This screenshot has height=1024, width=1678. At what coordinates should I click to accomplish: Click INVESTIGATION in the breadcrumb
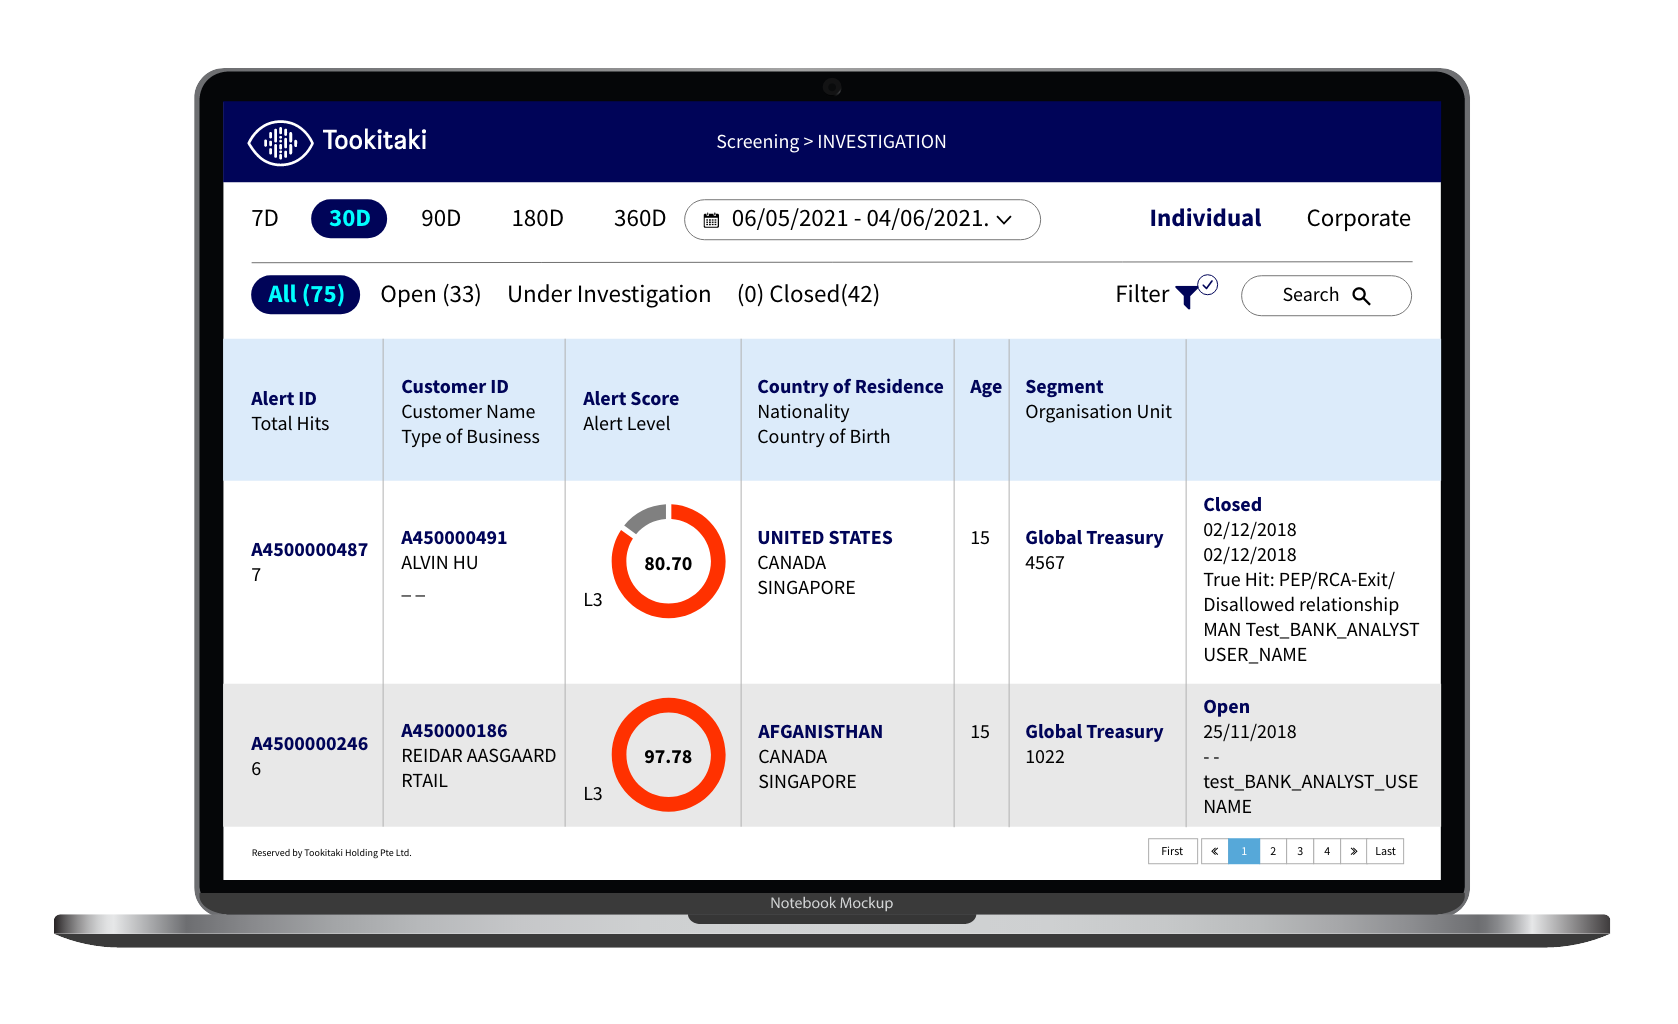(881, 142)
